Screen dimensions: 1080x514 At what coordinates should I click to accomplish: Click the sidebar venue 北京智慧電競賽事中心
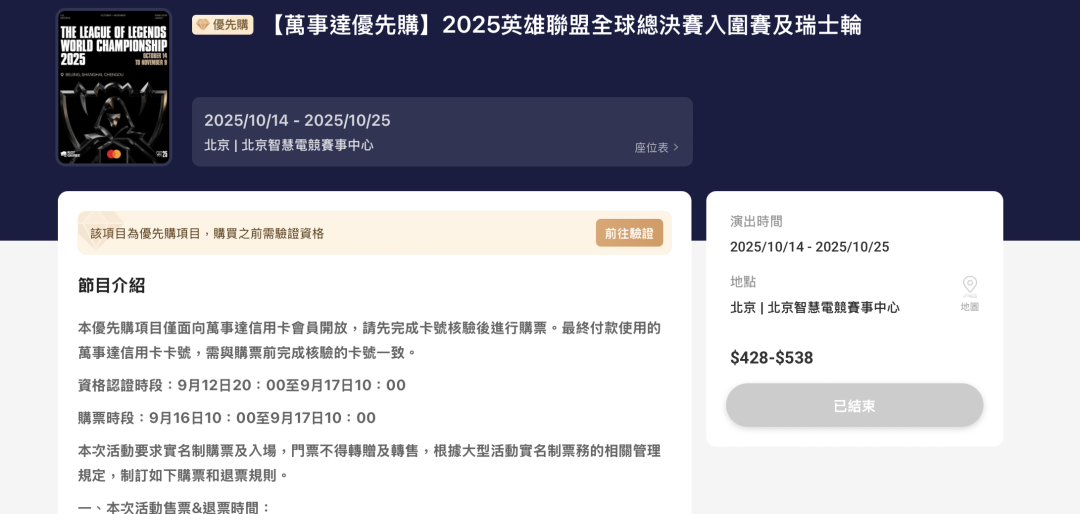click(x=815, y=307)
